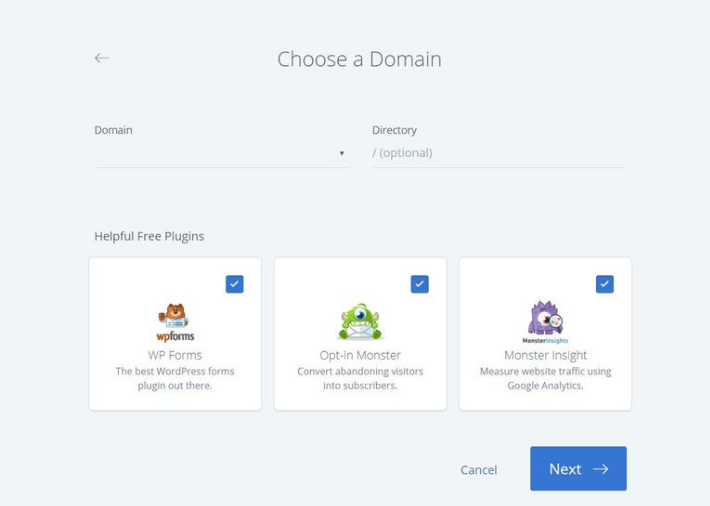Click the green Opt-in Monster logo
Image resolution: width=710 pixels, height=506 pixels.
coord(360,322)
